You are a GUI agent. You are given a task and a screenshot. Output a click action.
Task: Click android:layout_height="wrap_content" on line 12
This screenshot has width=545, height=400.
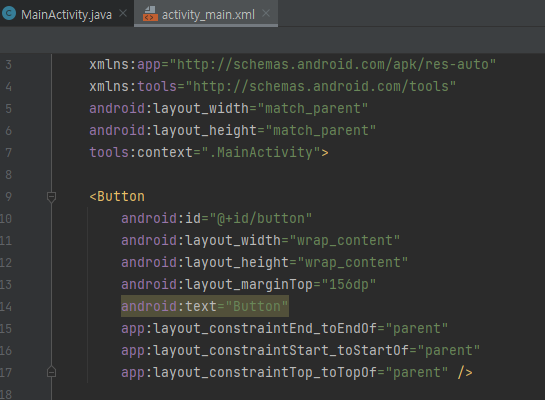pyautogui.click(x=264, y=262)
